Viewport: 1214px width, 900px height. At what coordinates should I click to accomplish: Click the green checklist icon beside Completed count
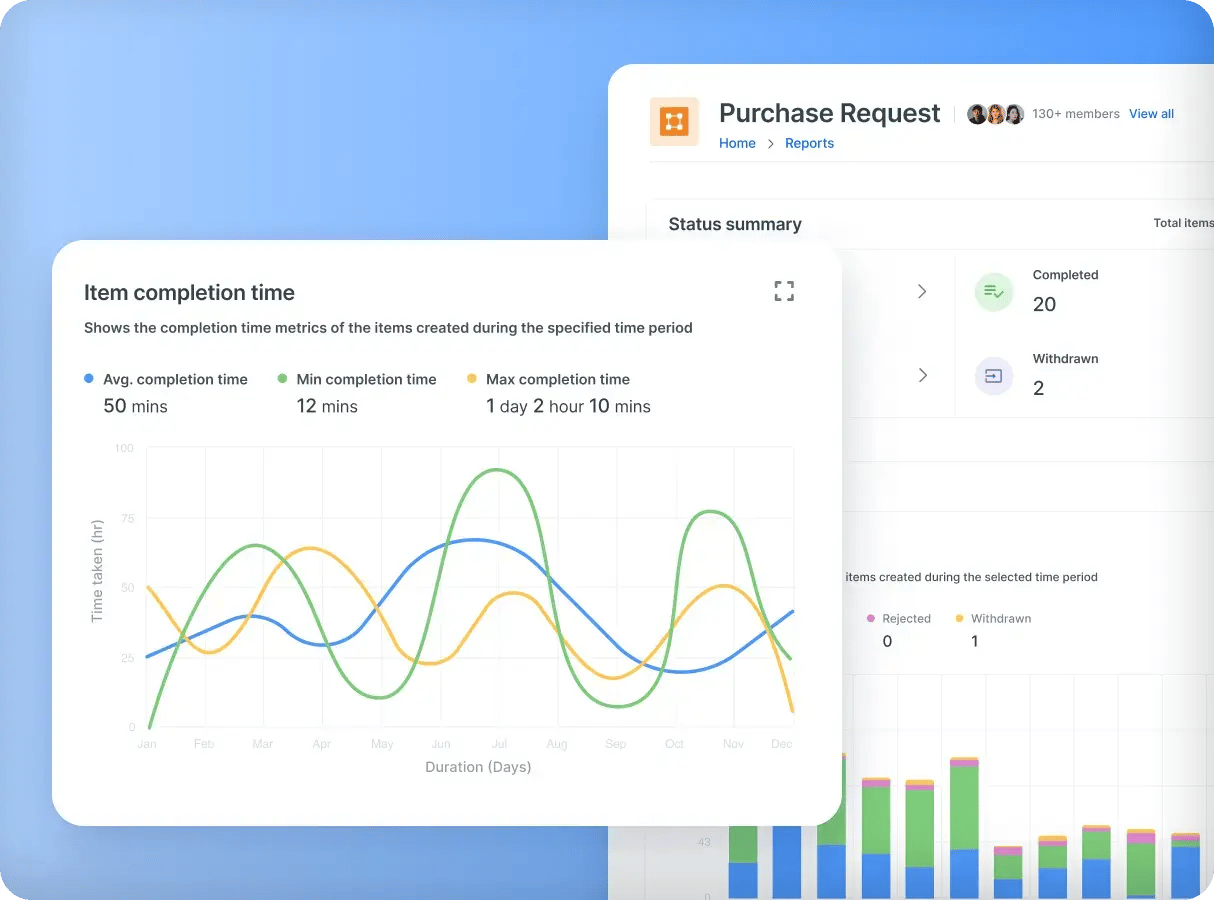(993, 291)
